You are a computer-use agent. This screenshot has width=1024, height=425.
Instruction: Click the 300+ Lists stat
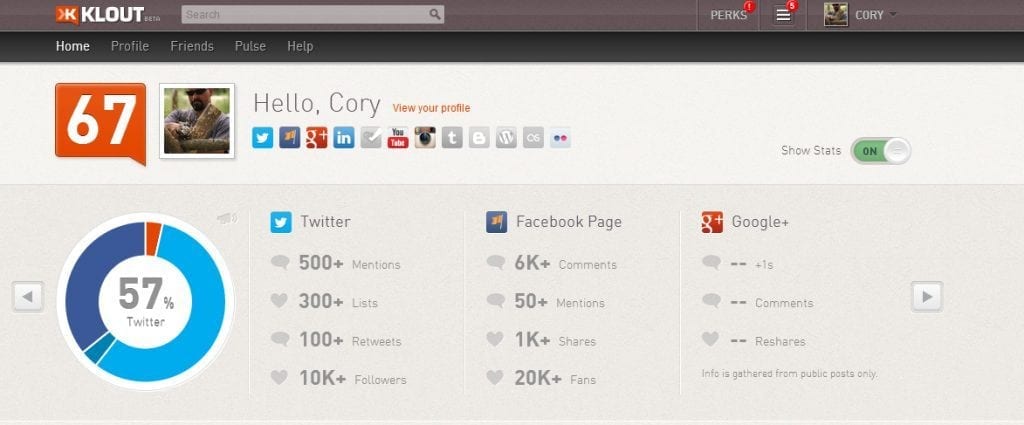pyautogui.click(x=324, y=302)
